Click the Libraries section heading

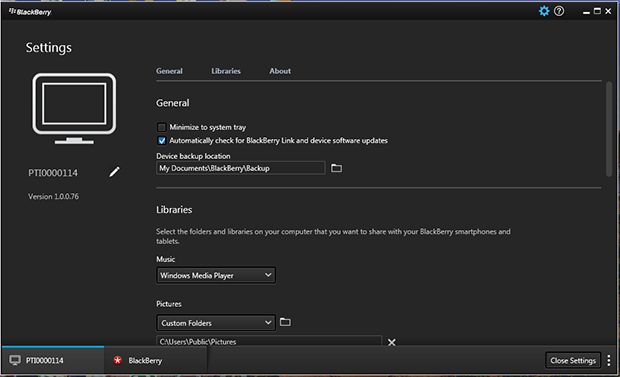pos(174,210)
